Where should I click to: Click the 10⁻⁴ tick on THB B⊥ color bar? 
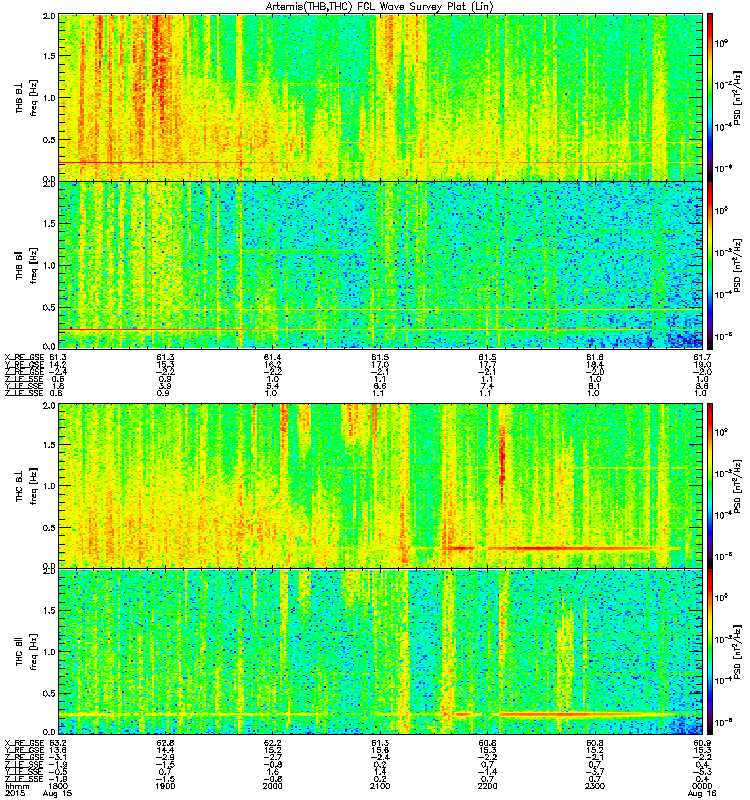pos(723,127)
